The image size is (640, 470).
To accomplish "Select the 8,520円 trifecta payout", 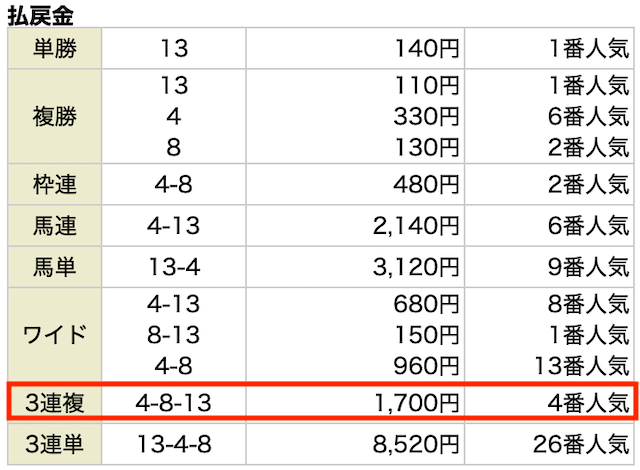I will coord(416,444).
